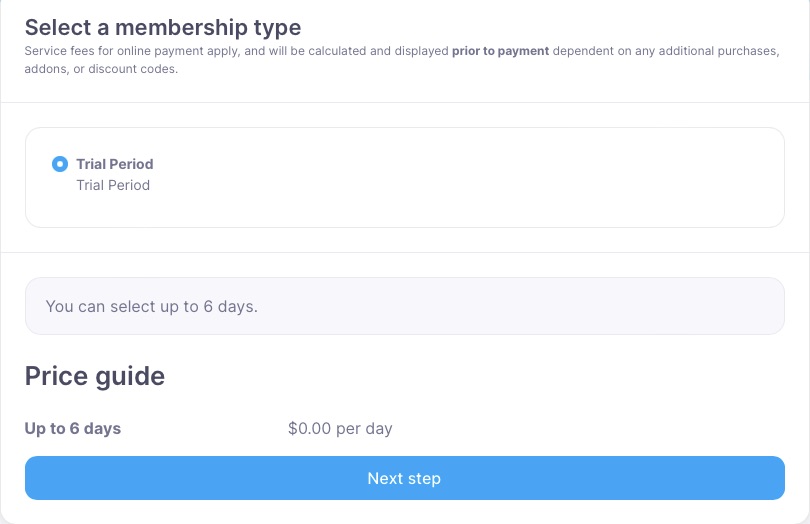Click the 'per day' text in the price row
Viewport: 810px width, 524px height.
pyautogui.click(x=364, y=428)
